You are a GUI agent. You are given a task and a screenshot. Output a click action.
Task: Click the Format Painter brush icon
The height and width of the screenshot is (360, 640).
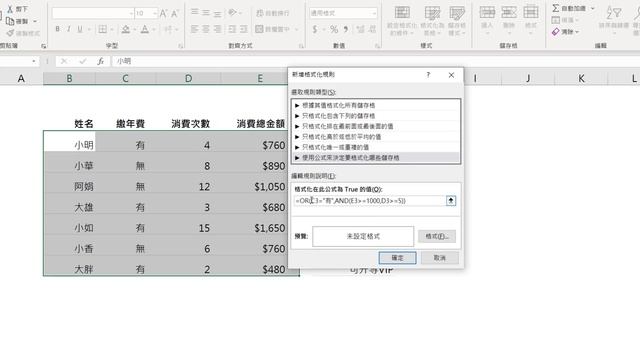tap(10, 33)
